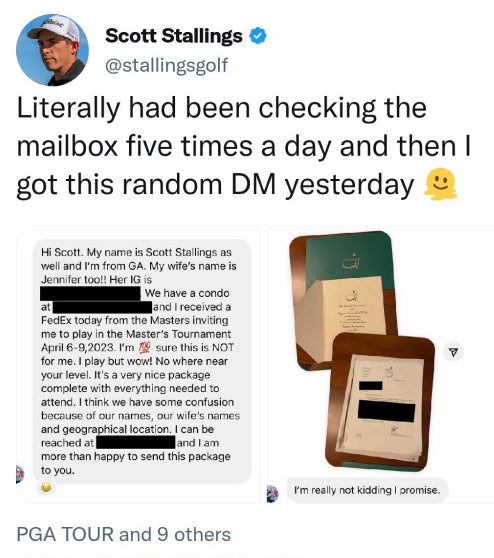Viewport: 494px width, 558px height.
Task: Click sender avatar beside 'not kidding' message
Action: coord(273,494)
